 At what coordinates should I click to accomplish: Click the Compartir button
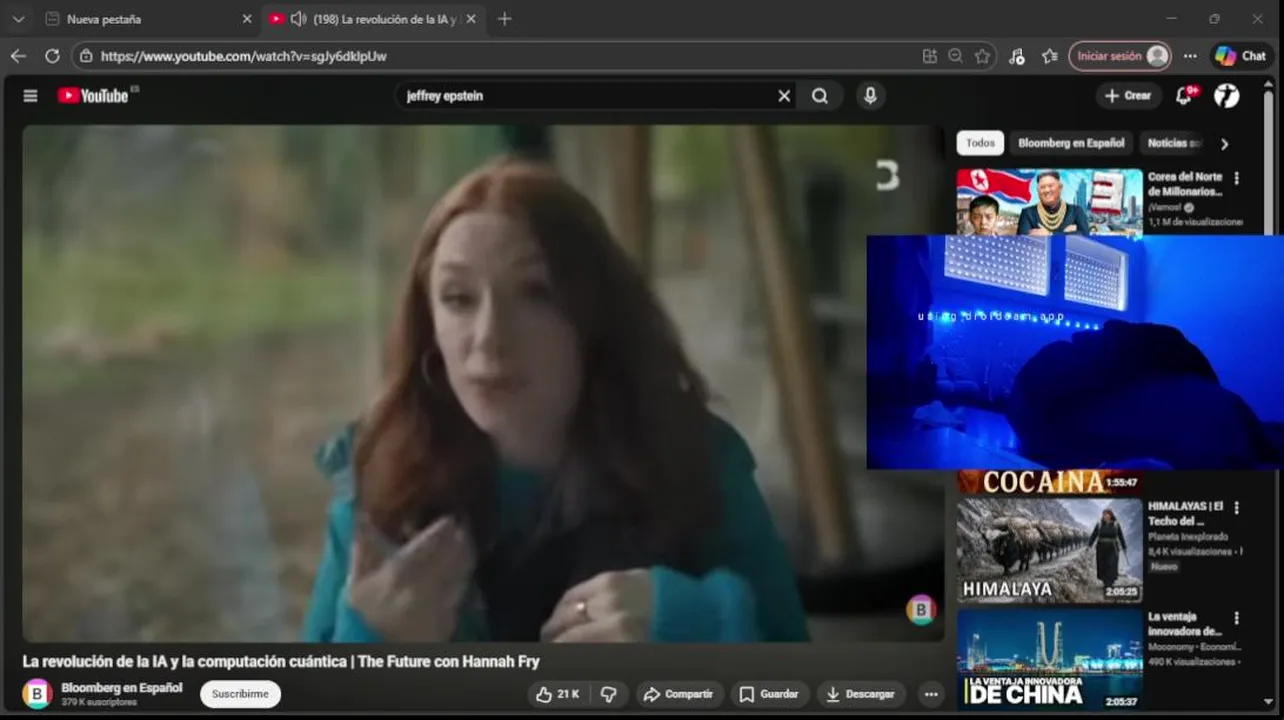click(x=678, y=694)
